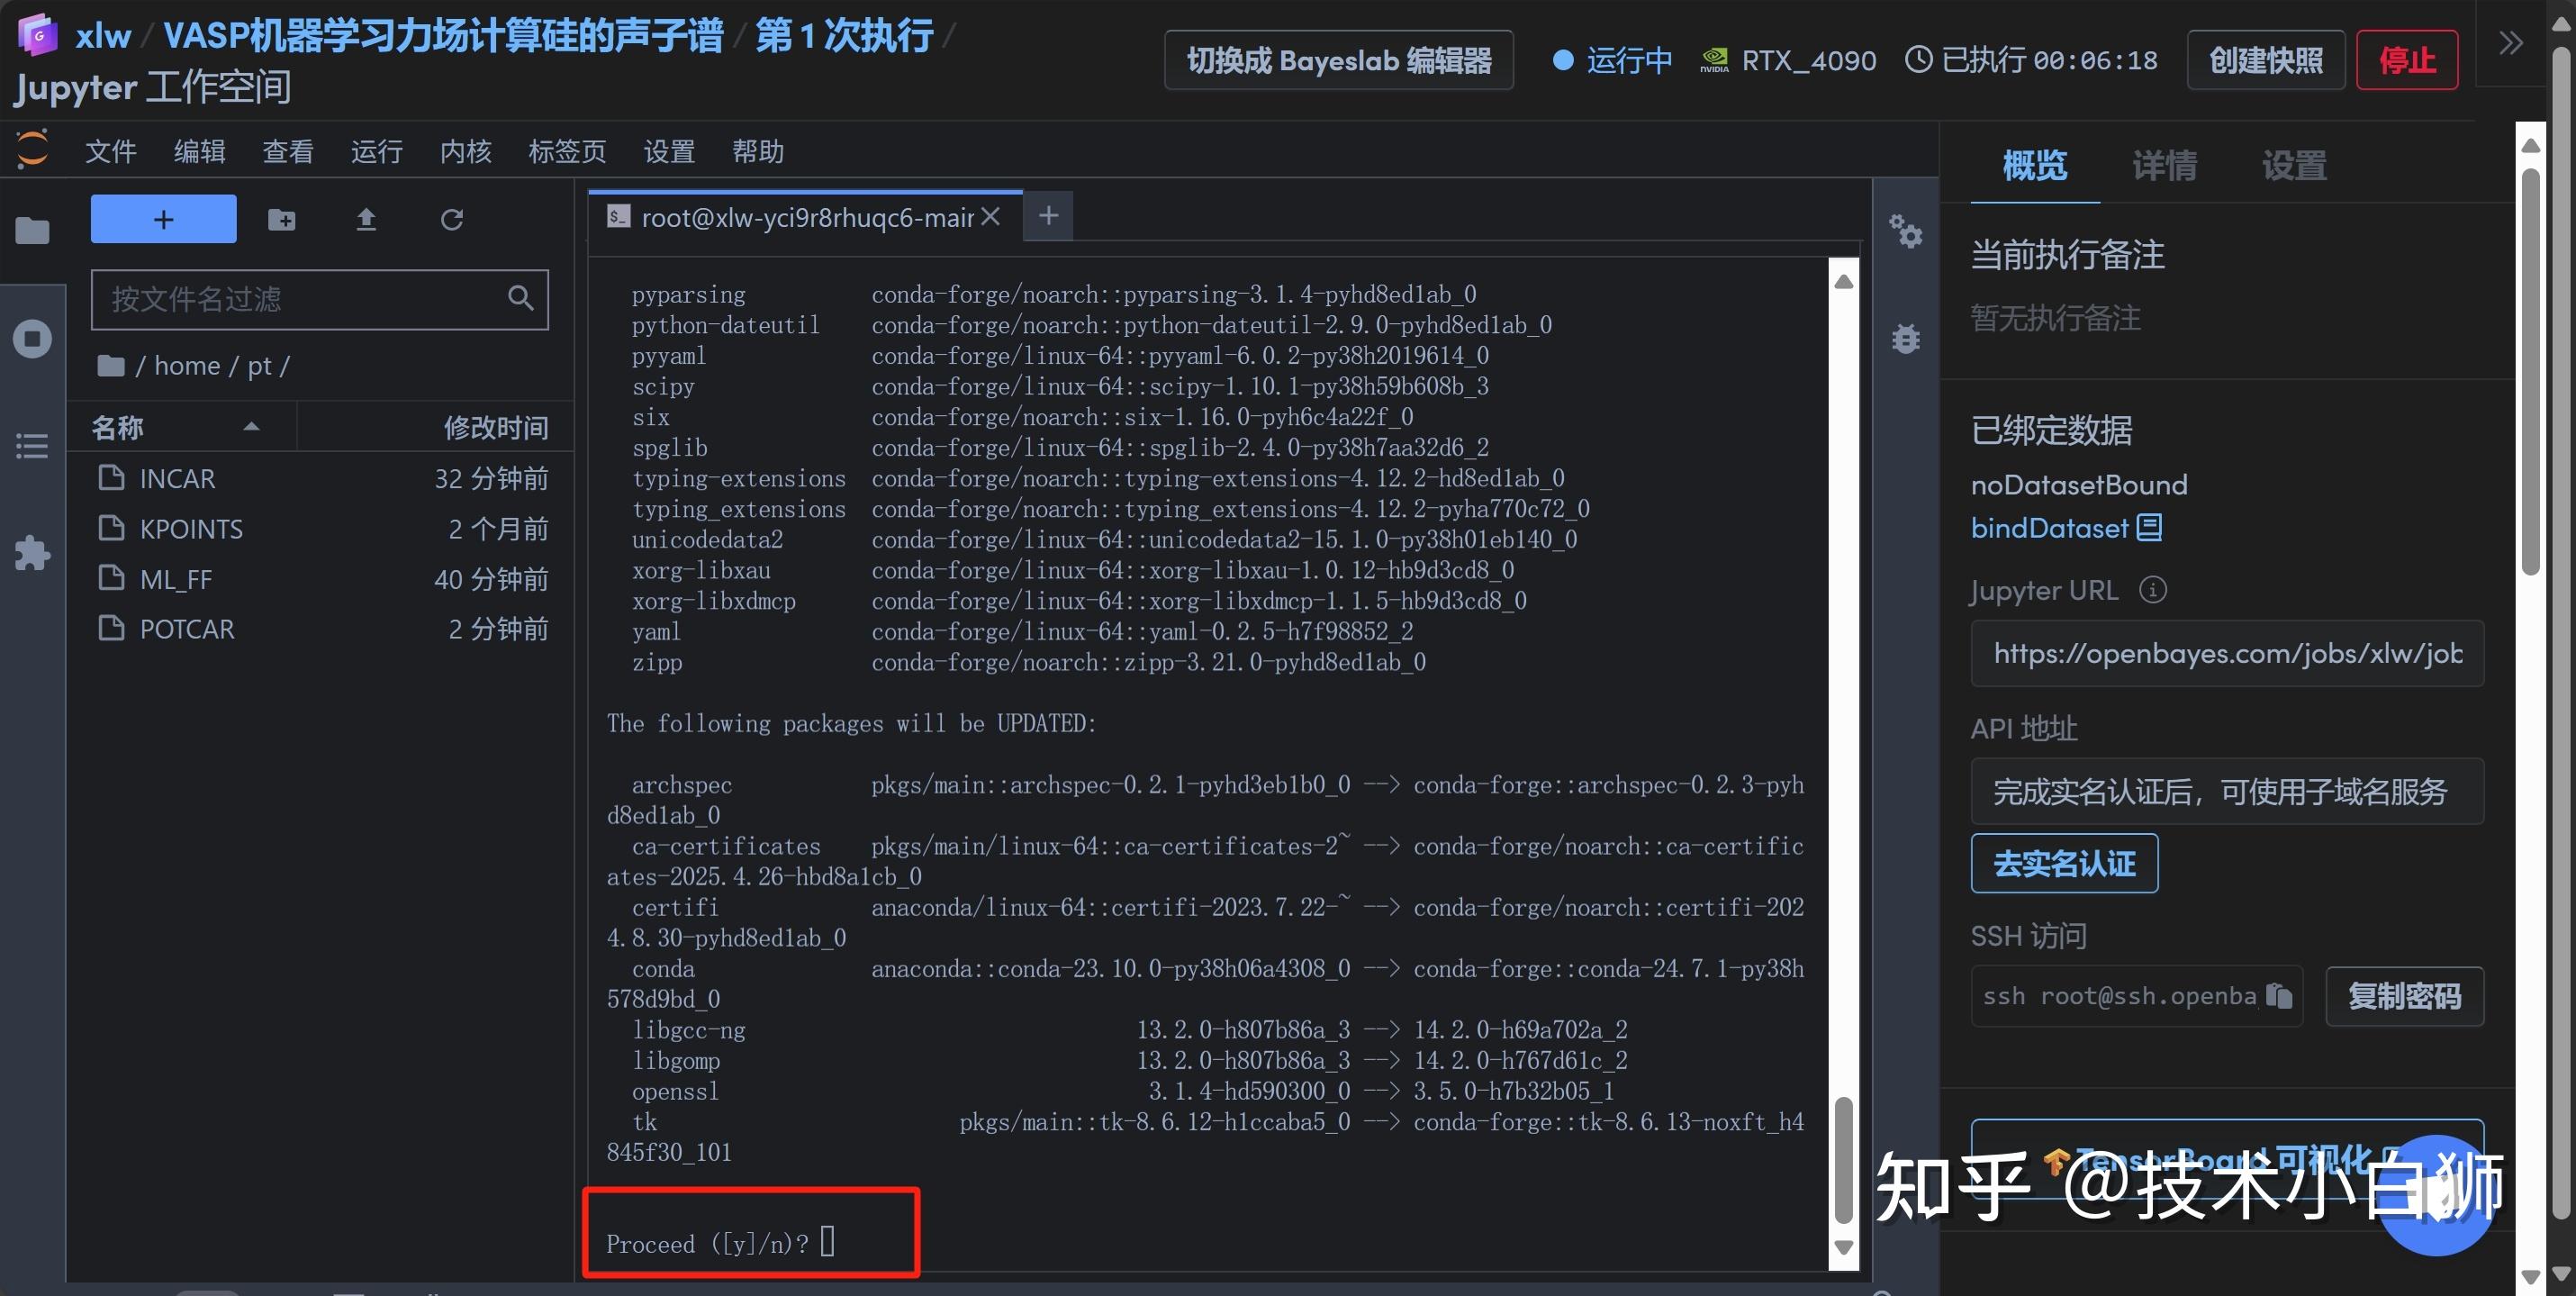Open the VASP机器学习力场计算硅的声子谱 breadcrumb link
2576x1296 pixels.
pos(443,36)
